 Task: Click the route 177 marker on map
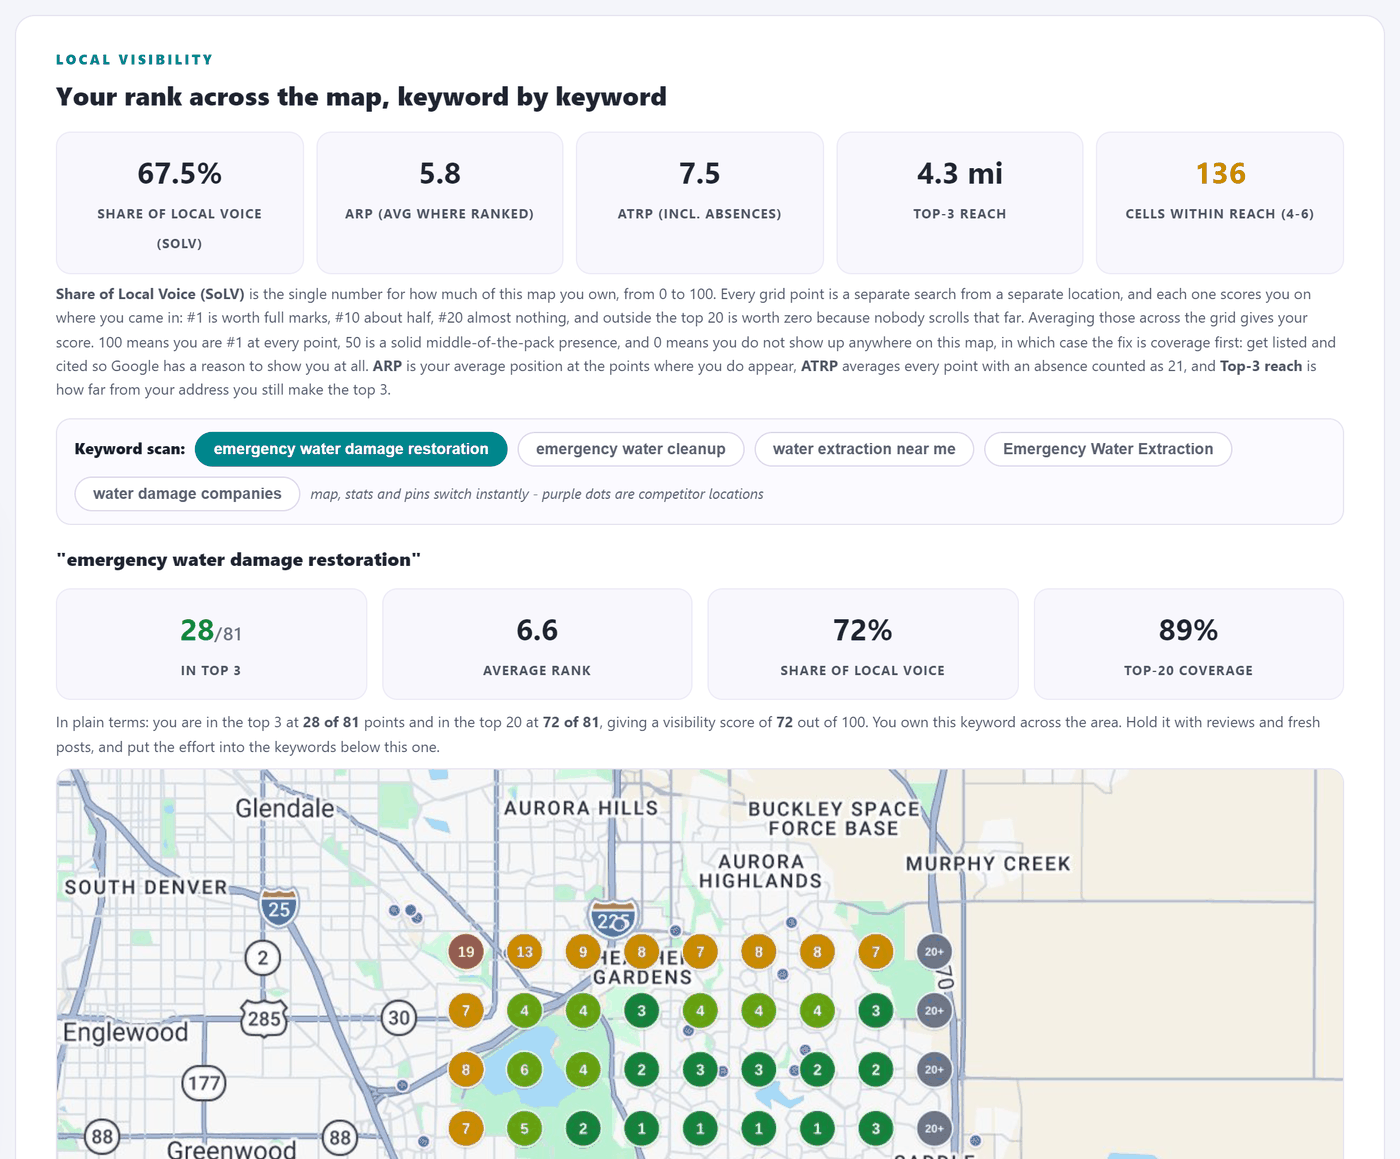tap(204, 1083)
